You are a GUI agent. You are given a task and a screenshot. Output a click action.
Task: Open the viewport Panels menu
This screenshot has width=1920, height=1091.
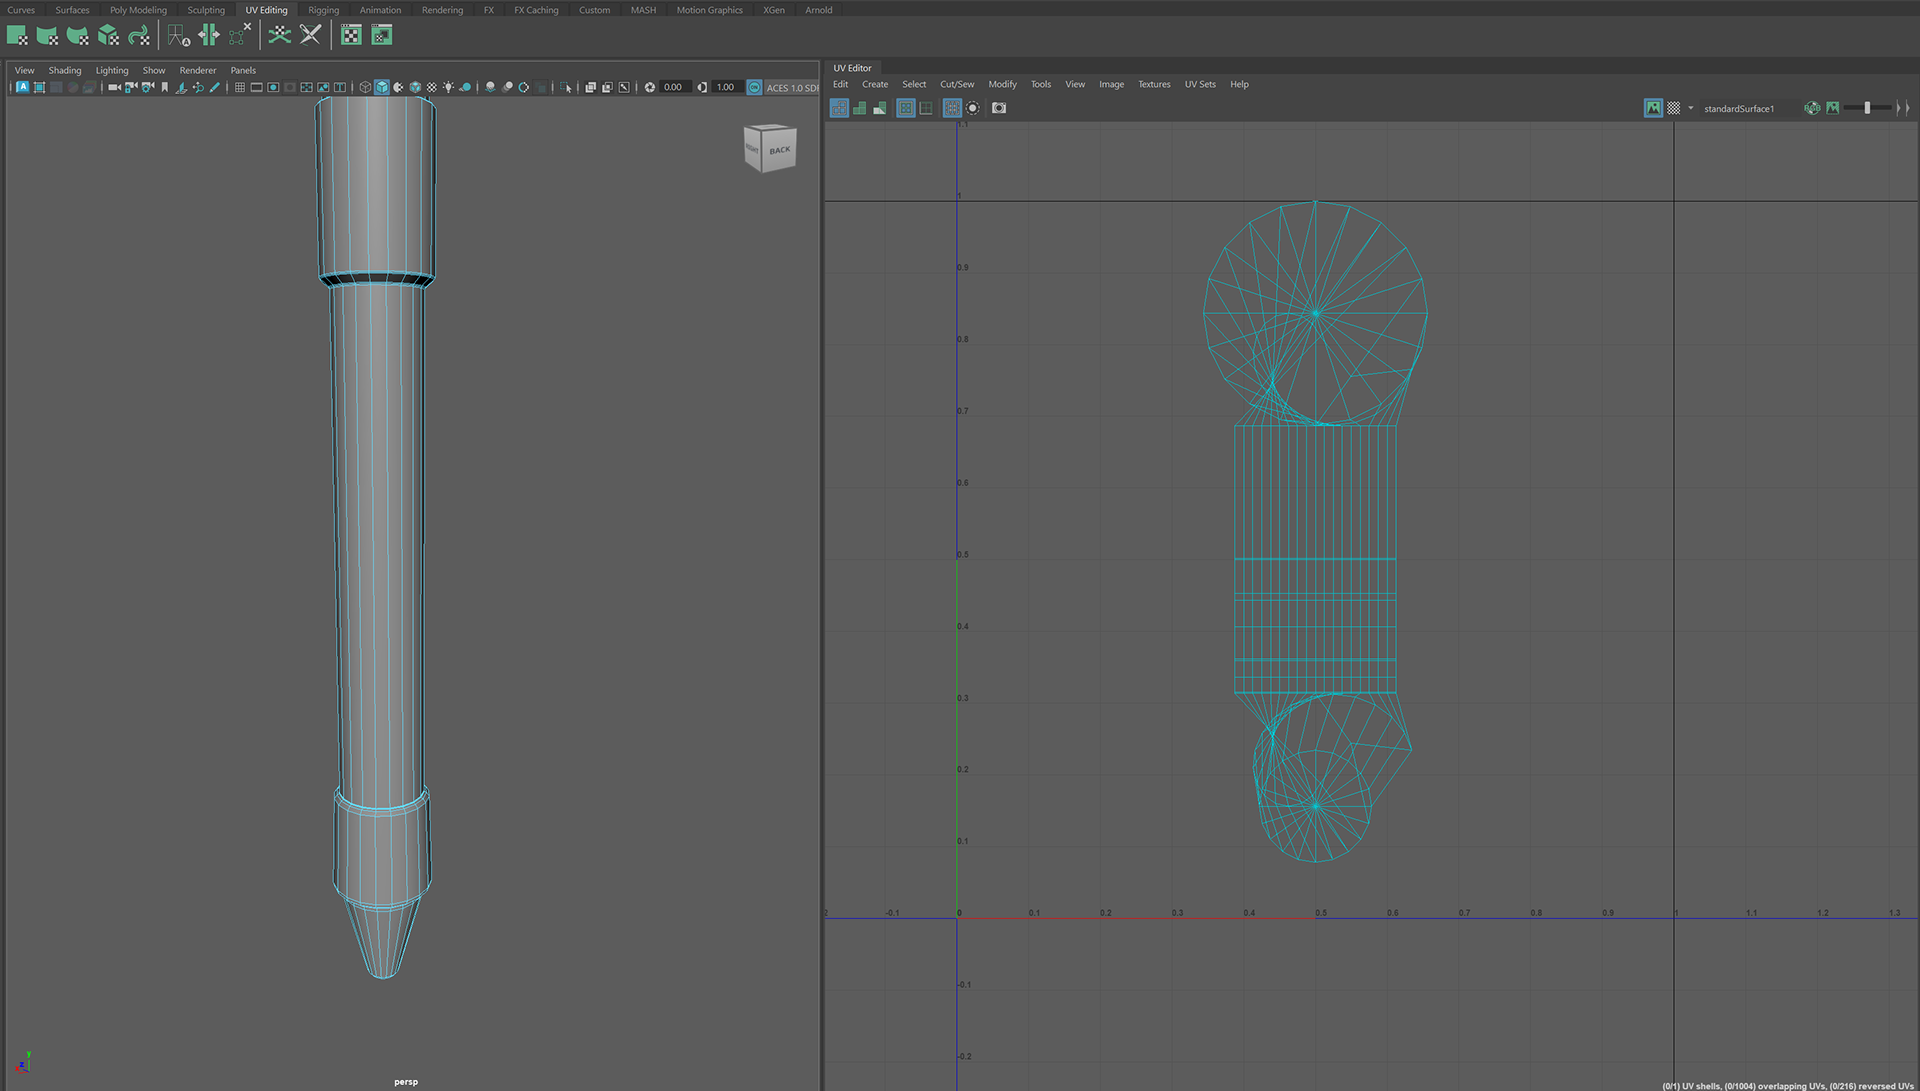click(243, 70)
